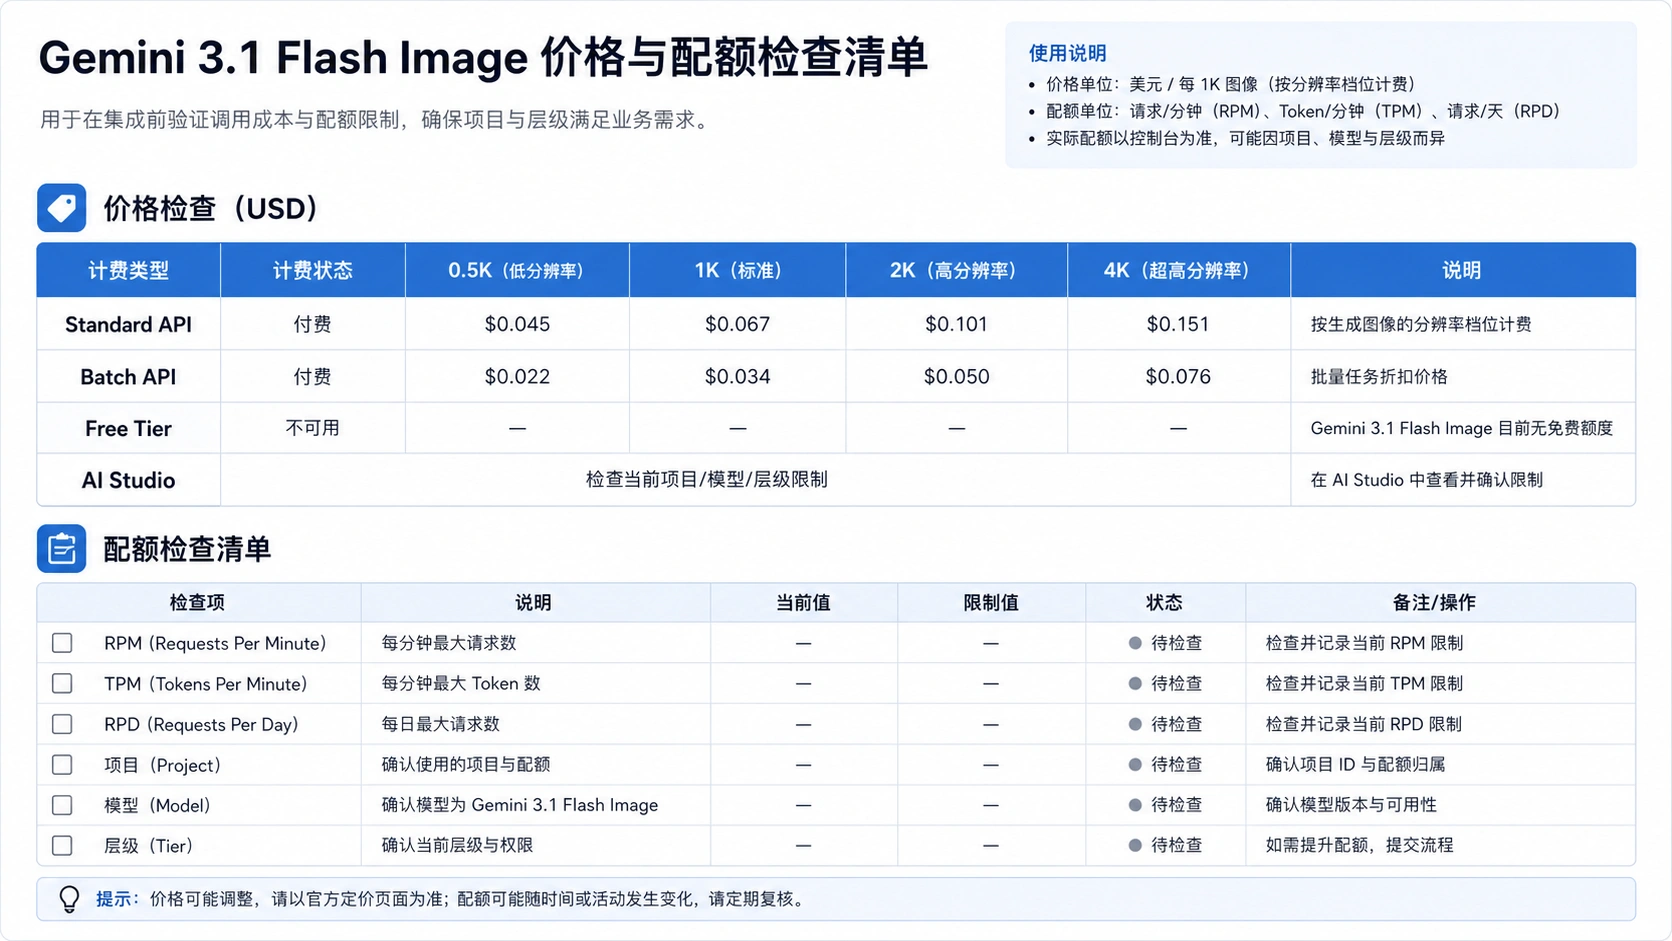Select the 限制值 column header
The image size is (1672, 941).
tap(991, 603)
